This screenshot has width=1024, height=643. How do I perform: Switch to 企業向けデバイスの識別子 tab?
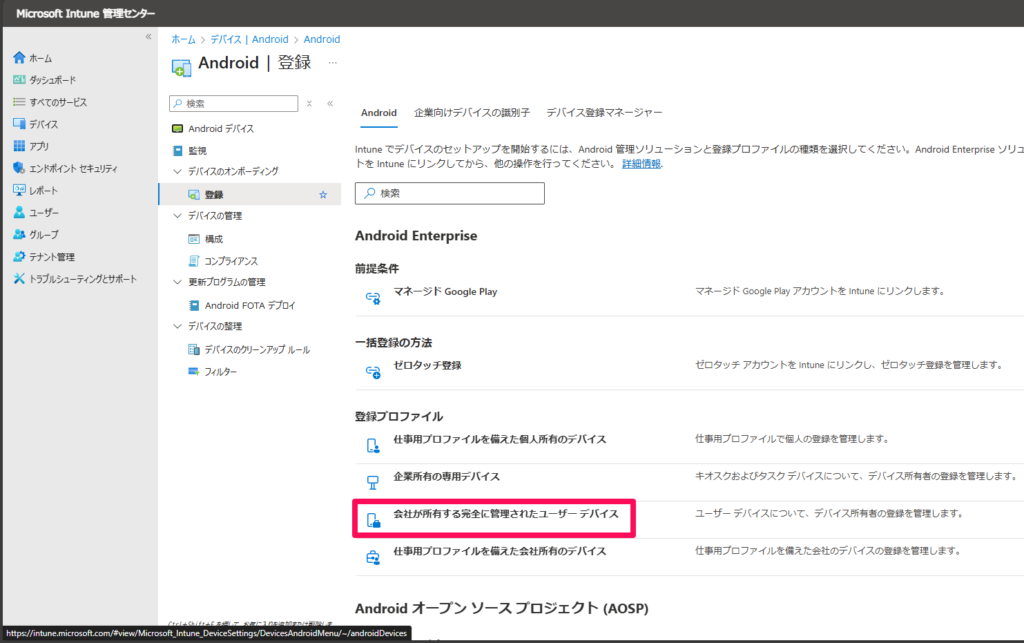coord(472,112)
